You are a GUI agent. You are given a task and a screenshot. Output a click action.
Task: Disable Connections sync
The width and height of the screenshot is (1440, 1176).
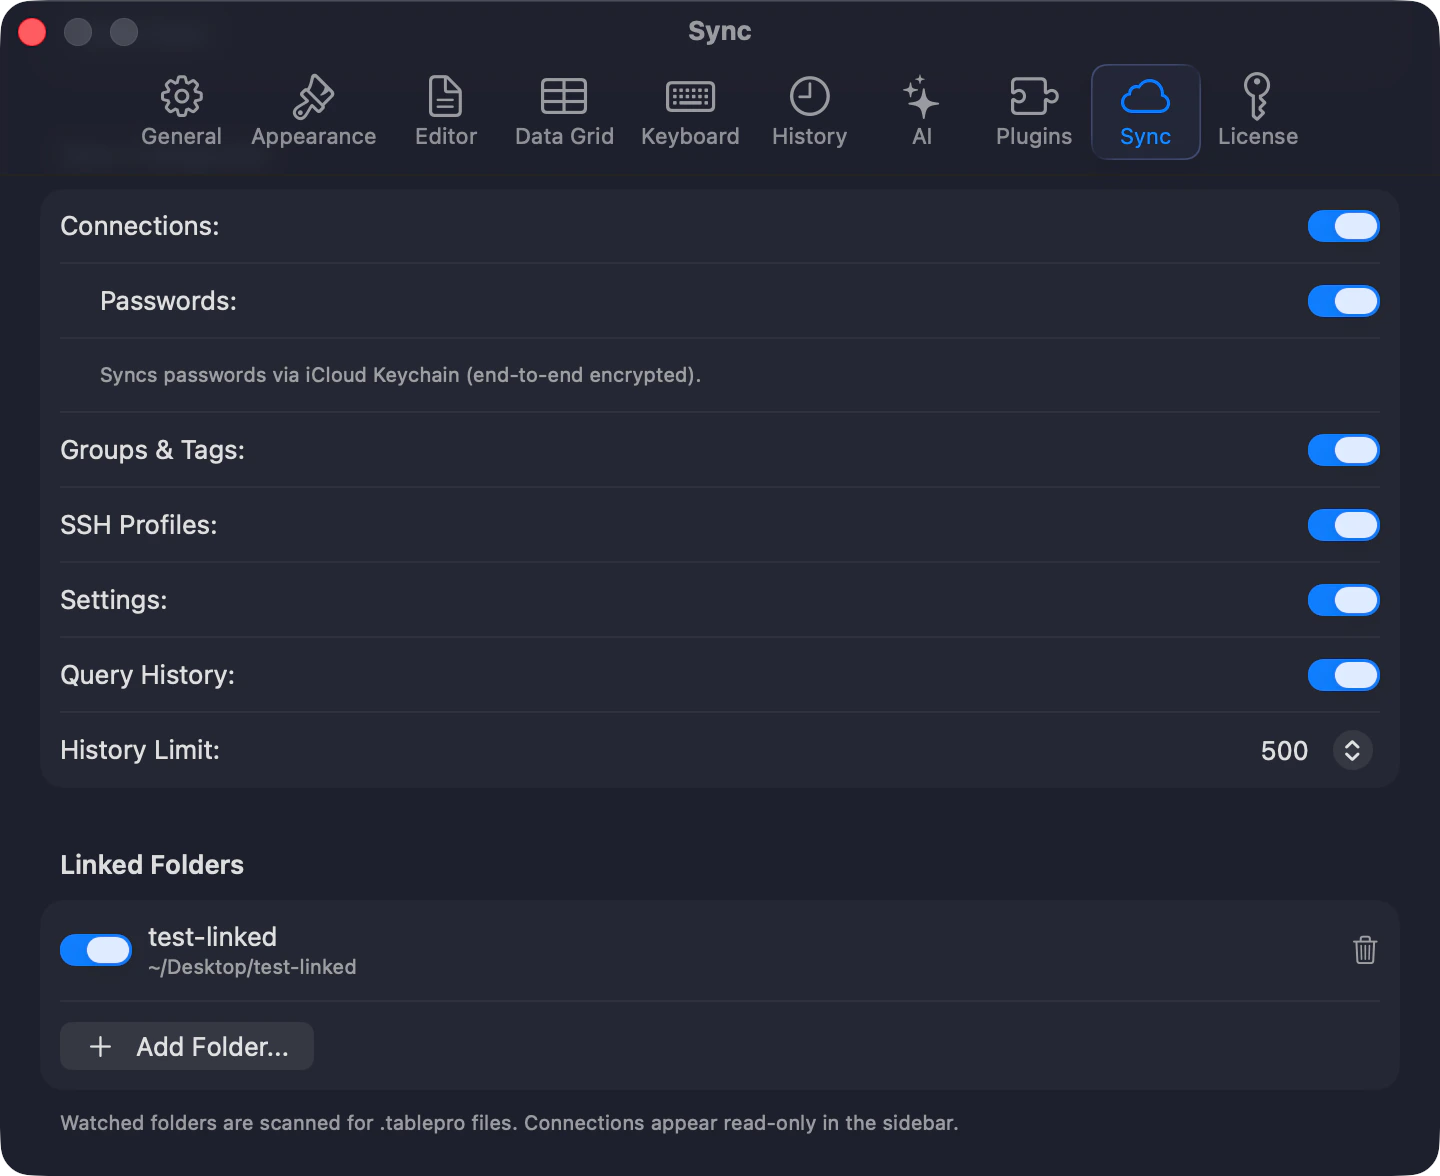[1344, 226]
